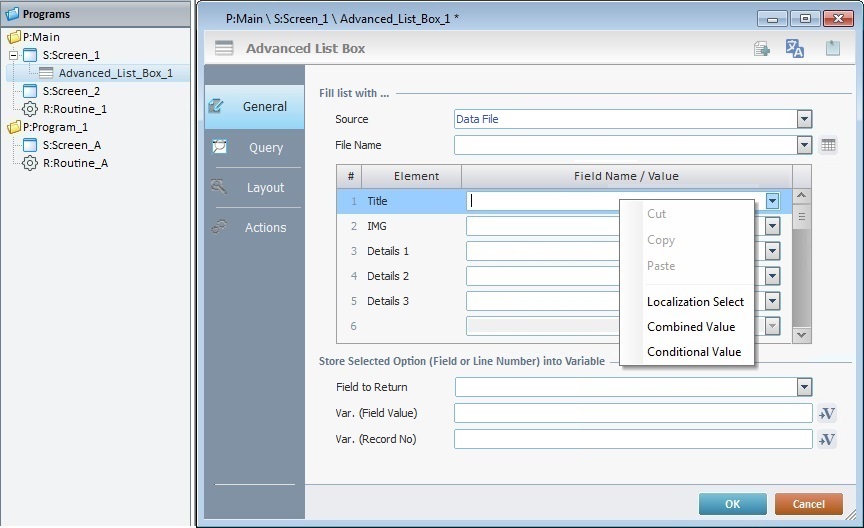
Task: Click the translate/localization icon in header
Action: (795, 49)
